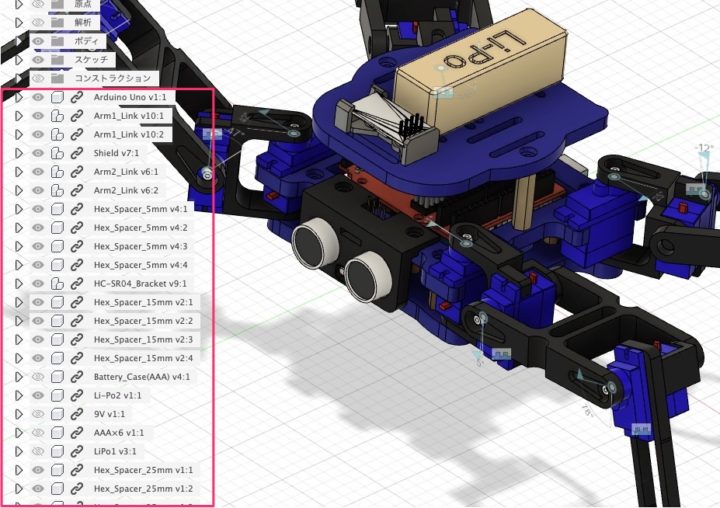Expand the Arduino Uno v1:1 node
720x508 pixels.
[18, 98]
